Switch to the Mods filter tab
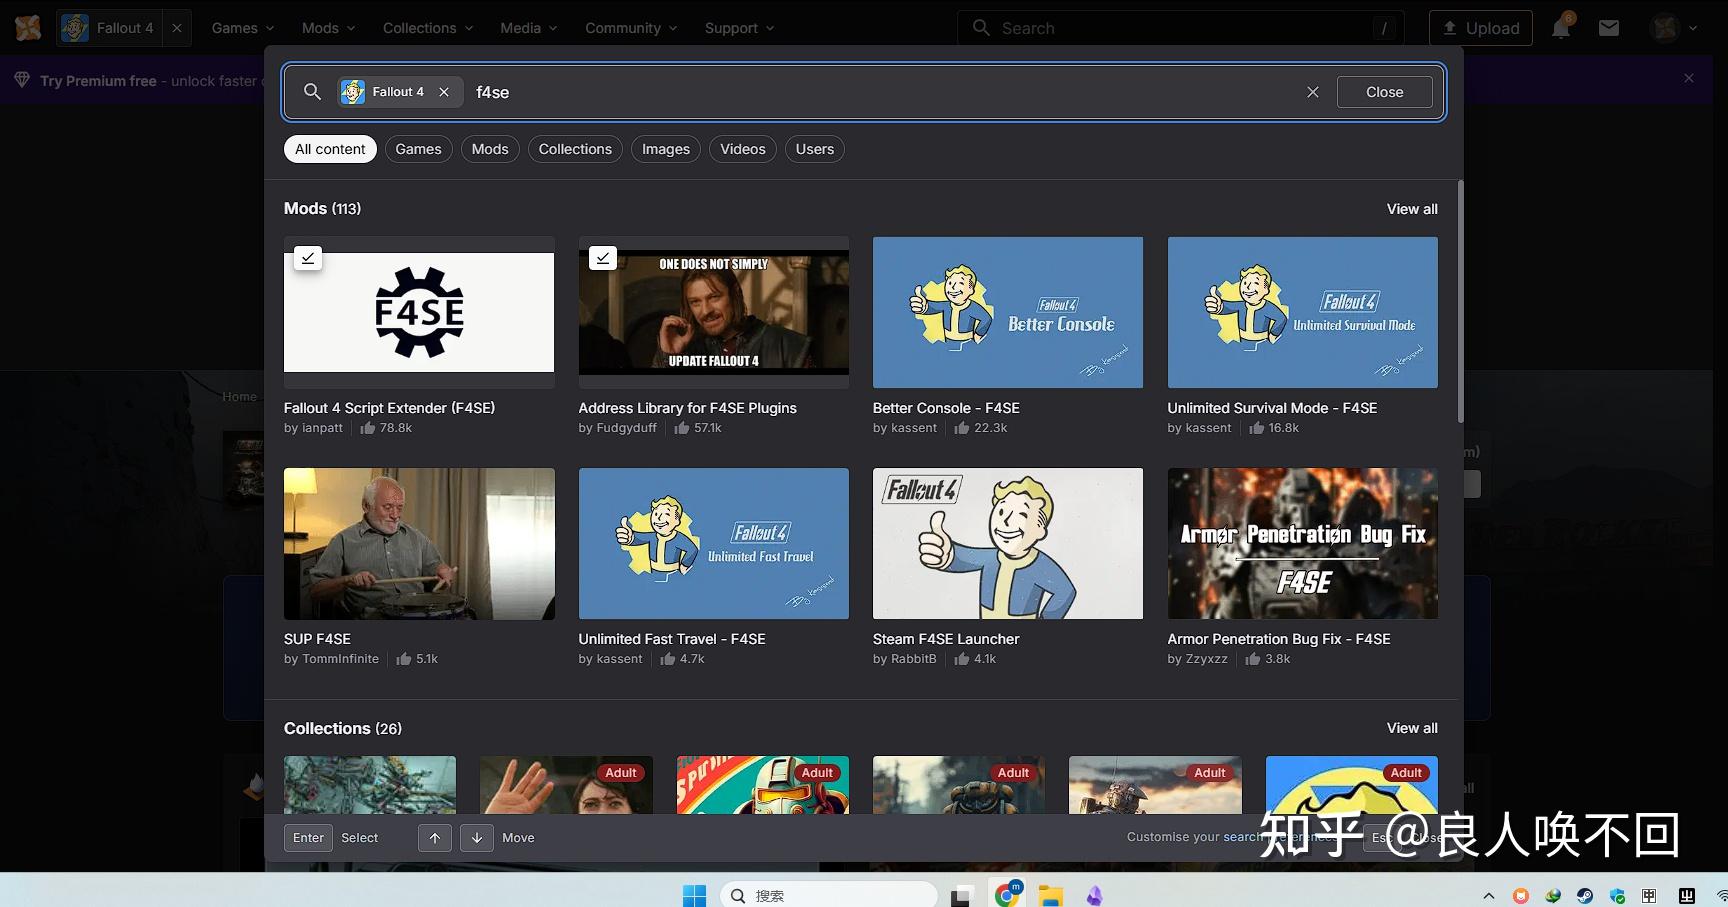1728x907 pixels. point(490,149)
